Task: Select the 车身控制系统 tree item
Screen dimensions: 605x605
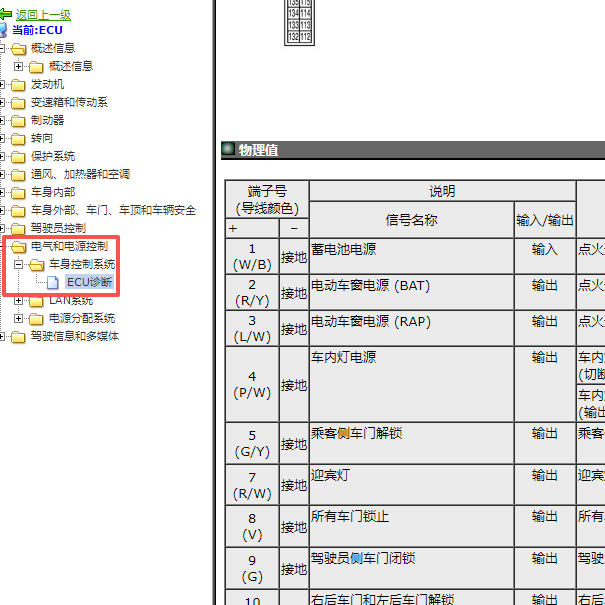Action: (82, 264)
